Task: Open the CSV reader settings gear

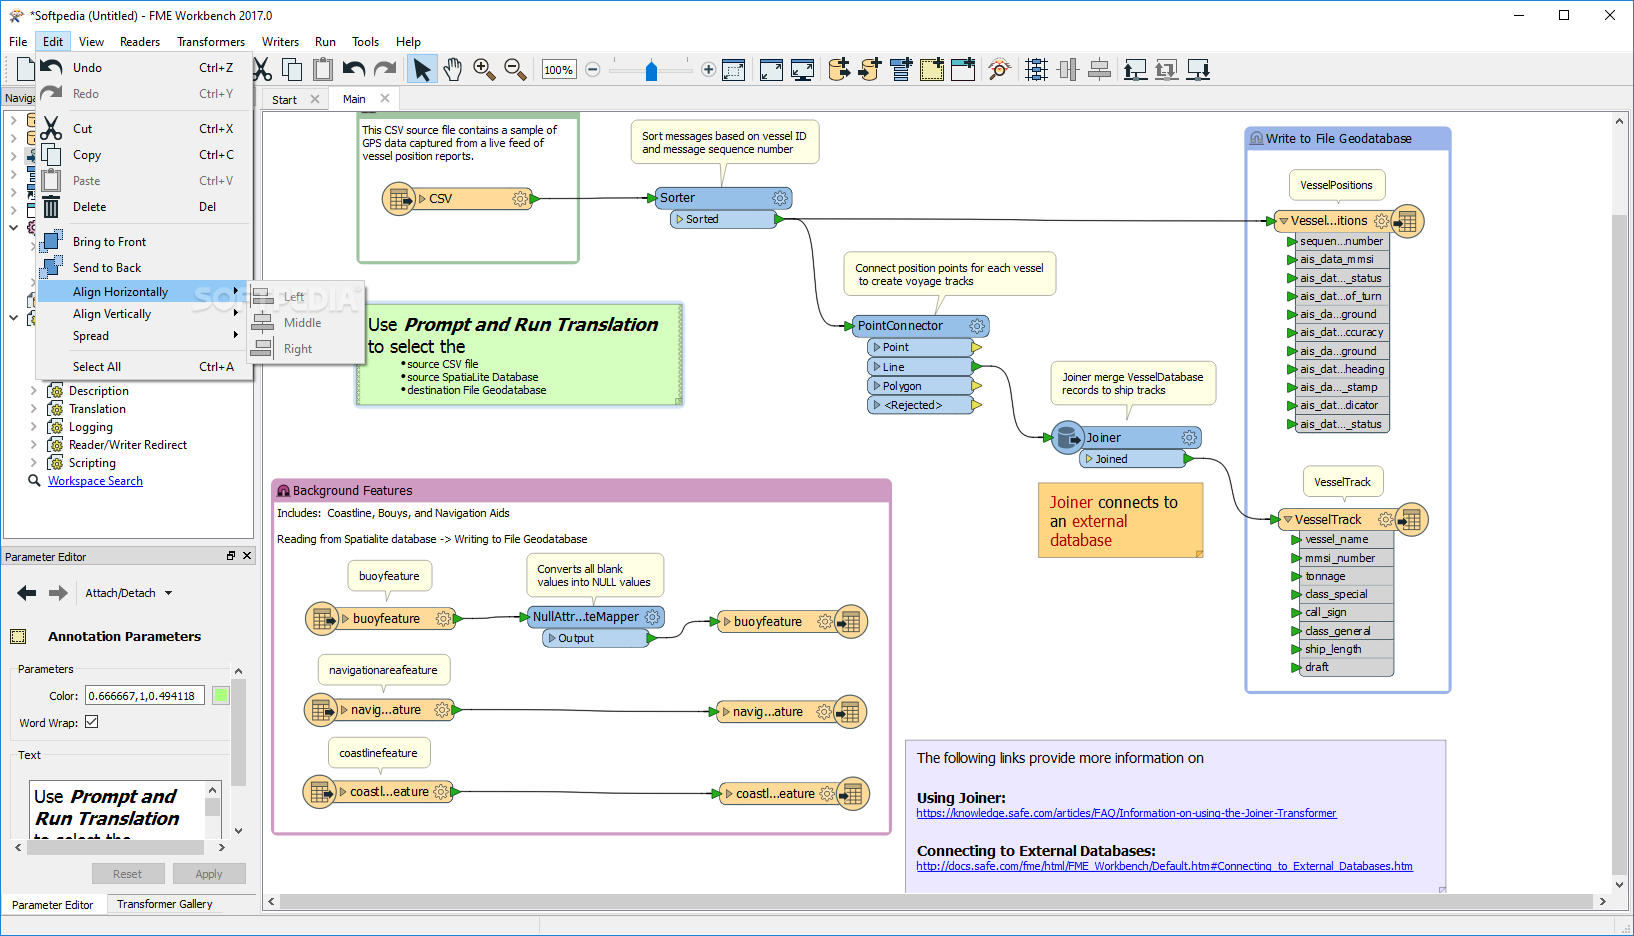Action: (x=520, y=199)
